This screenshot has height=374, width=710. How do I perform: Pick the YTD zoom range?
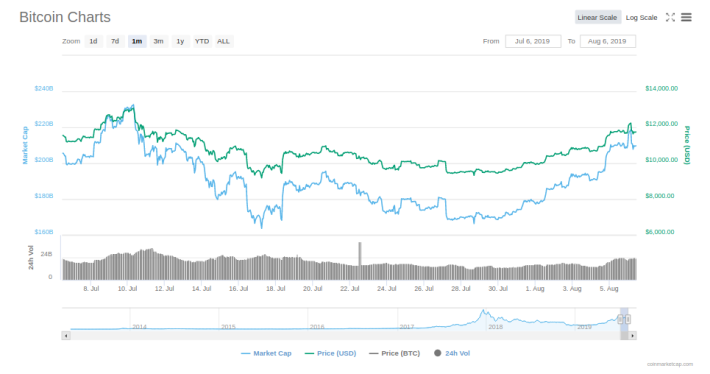(202, 41)
